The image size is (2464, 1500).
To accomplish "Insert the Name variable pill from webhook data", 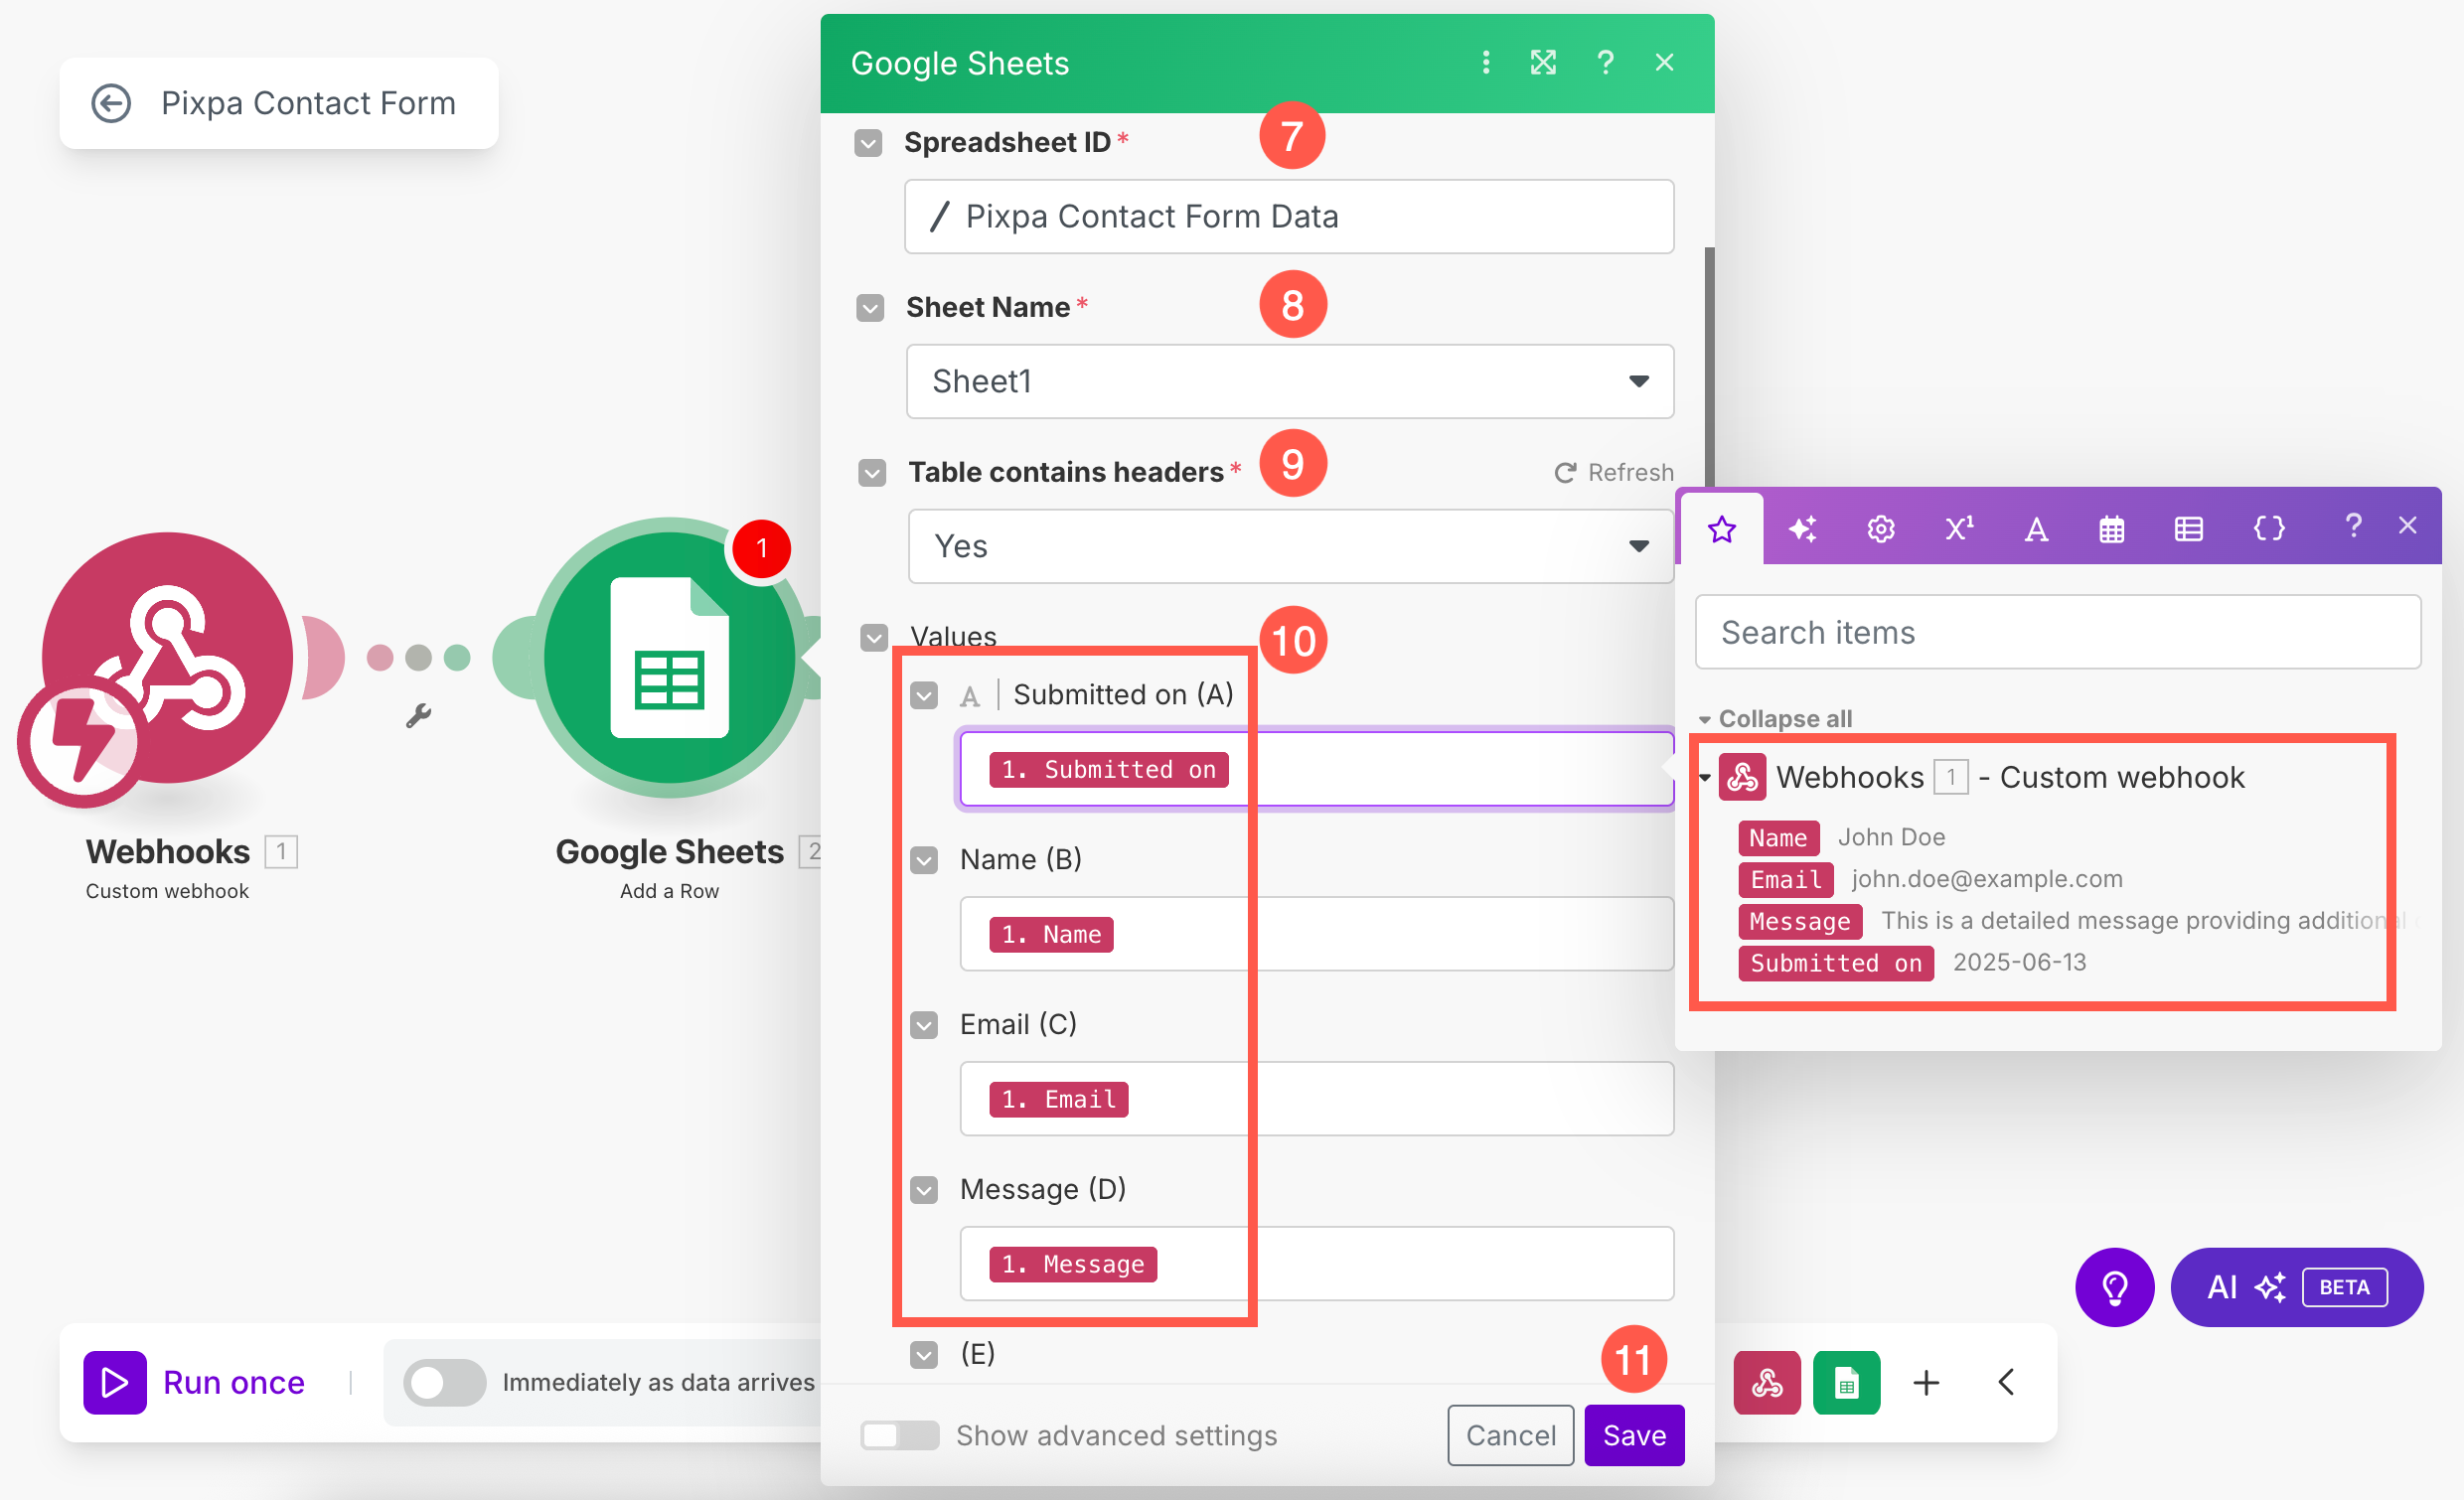I will [x=1778, y=837].
